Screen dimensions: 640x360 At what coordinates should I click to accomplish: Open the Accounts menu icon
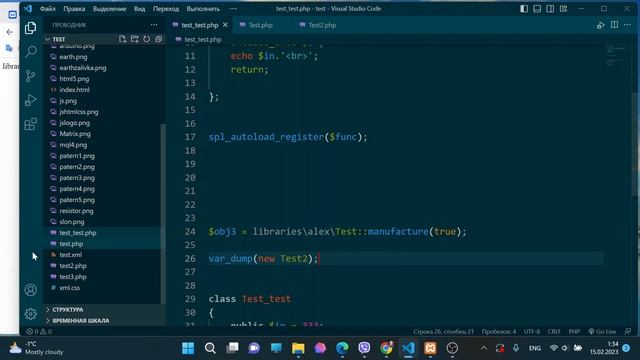pyautogui.click(x=31, y=290)
